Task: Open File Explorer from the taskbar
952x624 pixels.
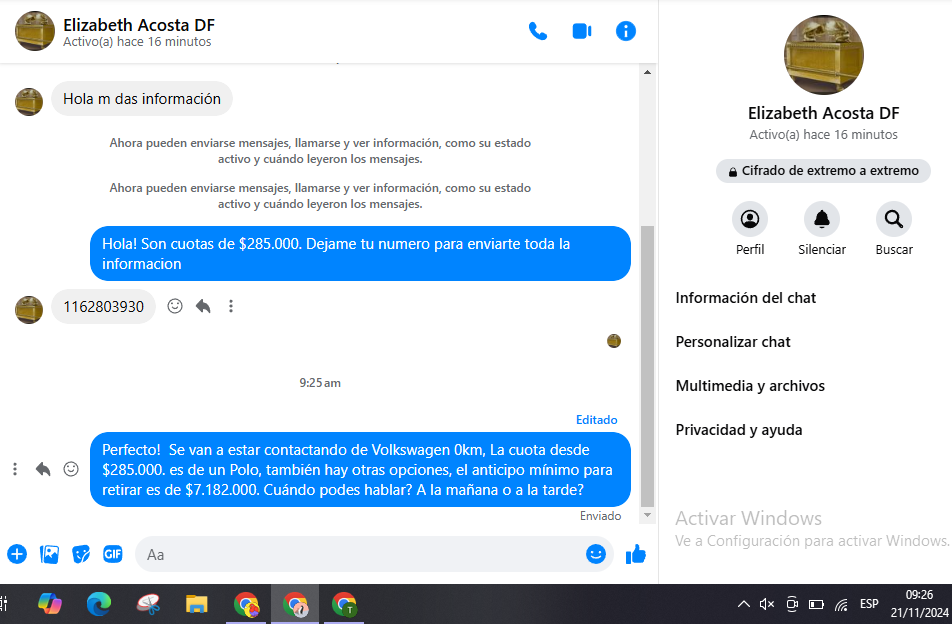Action: click(197, 604)
